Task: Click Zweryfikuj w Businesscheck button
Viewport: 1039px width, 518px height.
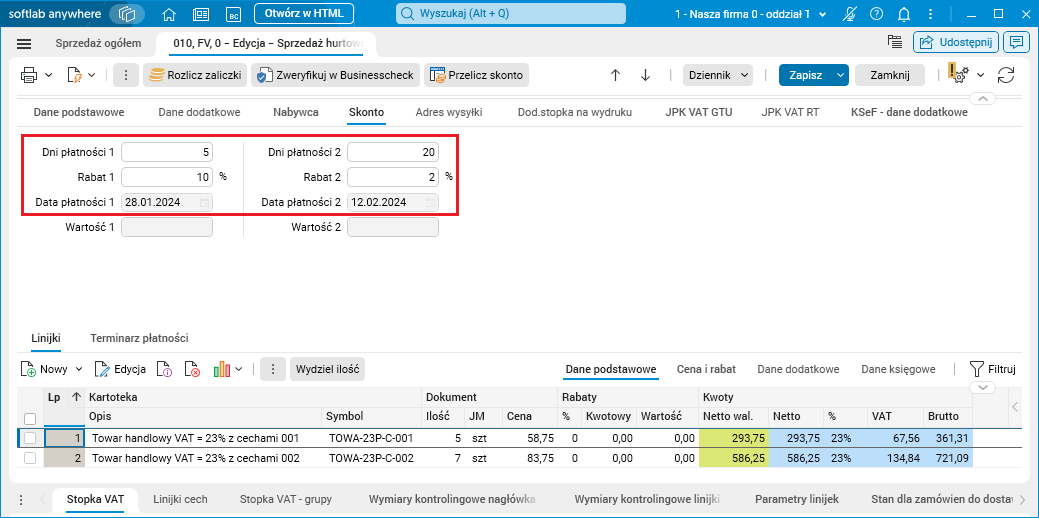Action: point(335,76)
